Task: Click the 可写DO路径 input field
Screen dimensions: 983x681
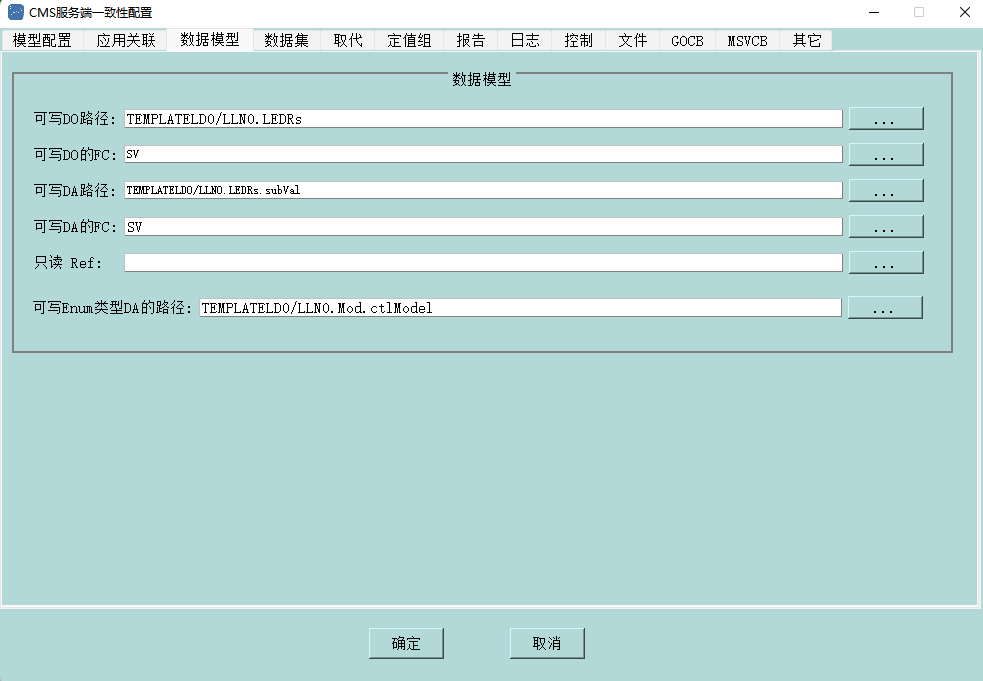Action: coord(483,119)
